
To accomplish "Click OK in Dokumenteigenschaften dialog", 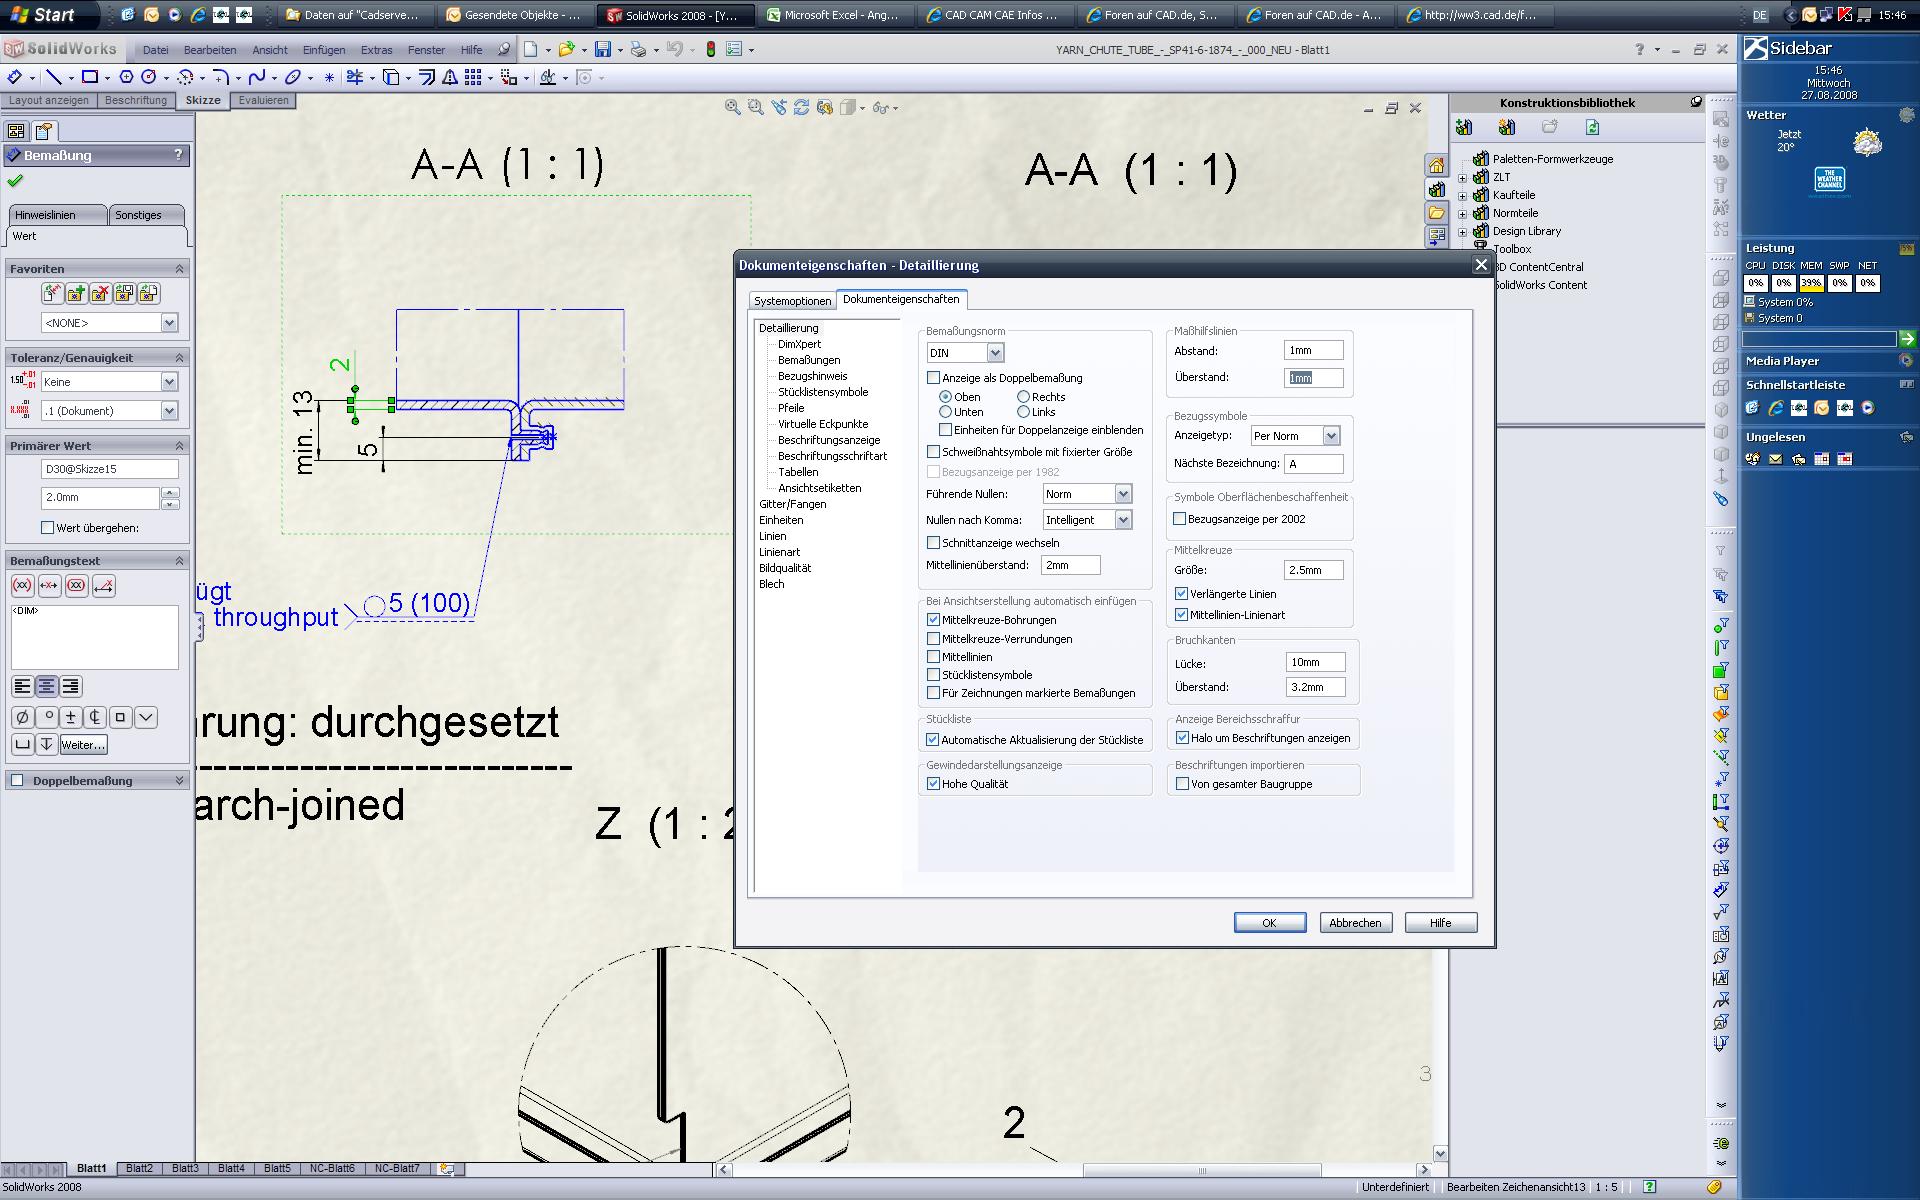I will click(1269, 923).
